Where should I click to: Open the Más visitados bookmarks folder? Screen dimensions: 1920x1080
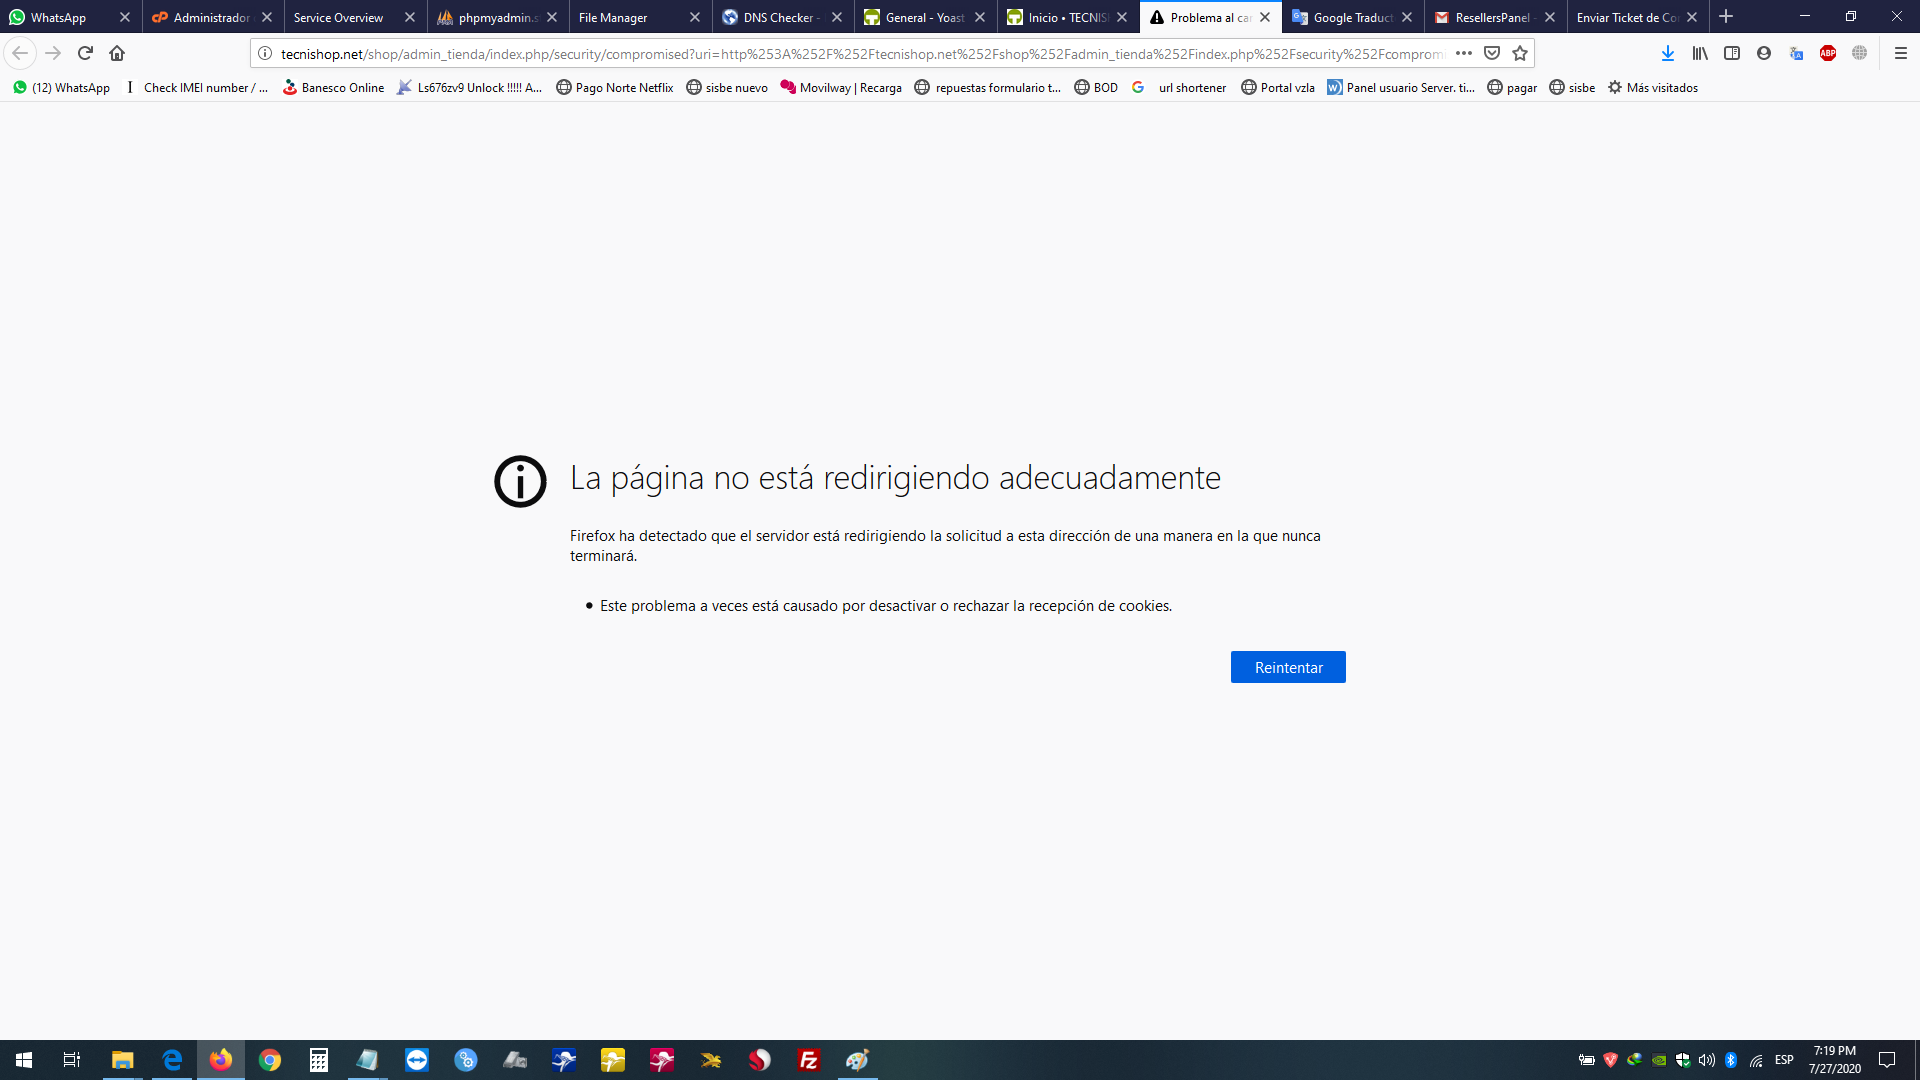coord(1652,88)
